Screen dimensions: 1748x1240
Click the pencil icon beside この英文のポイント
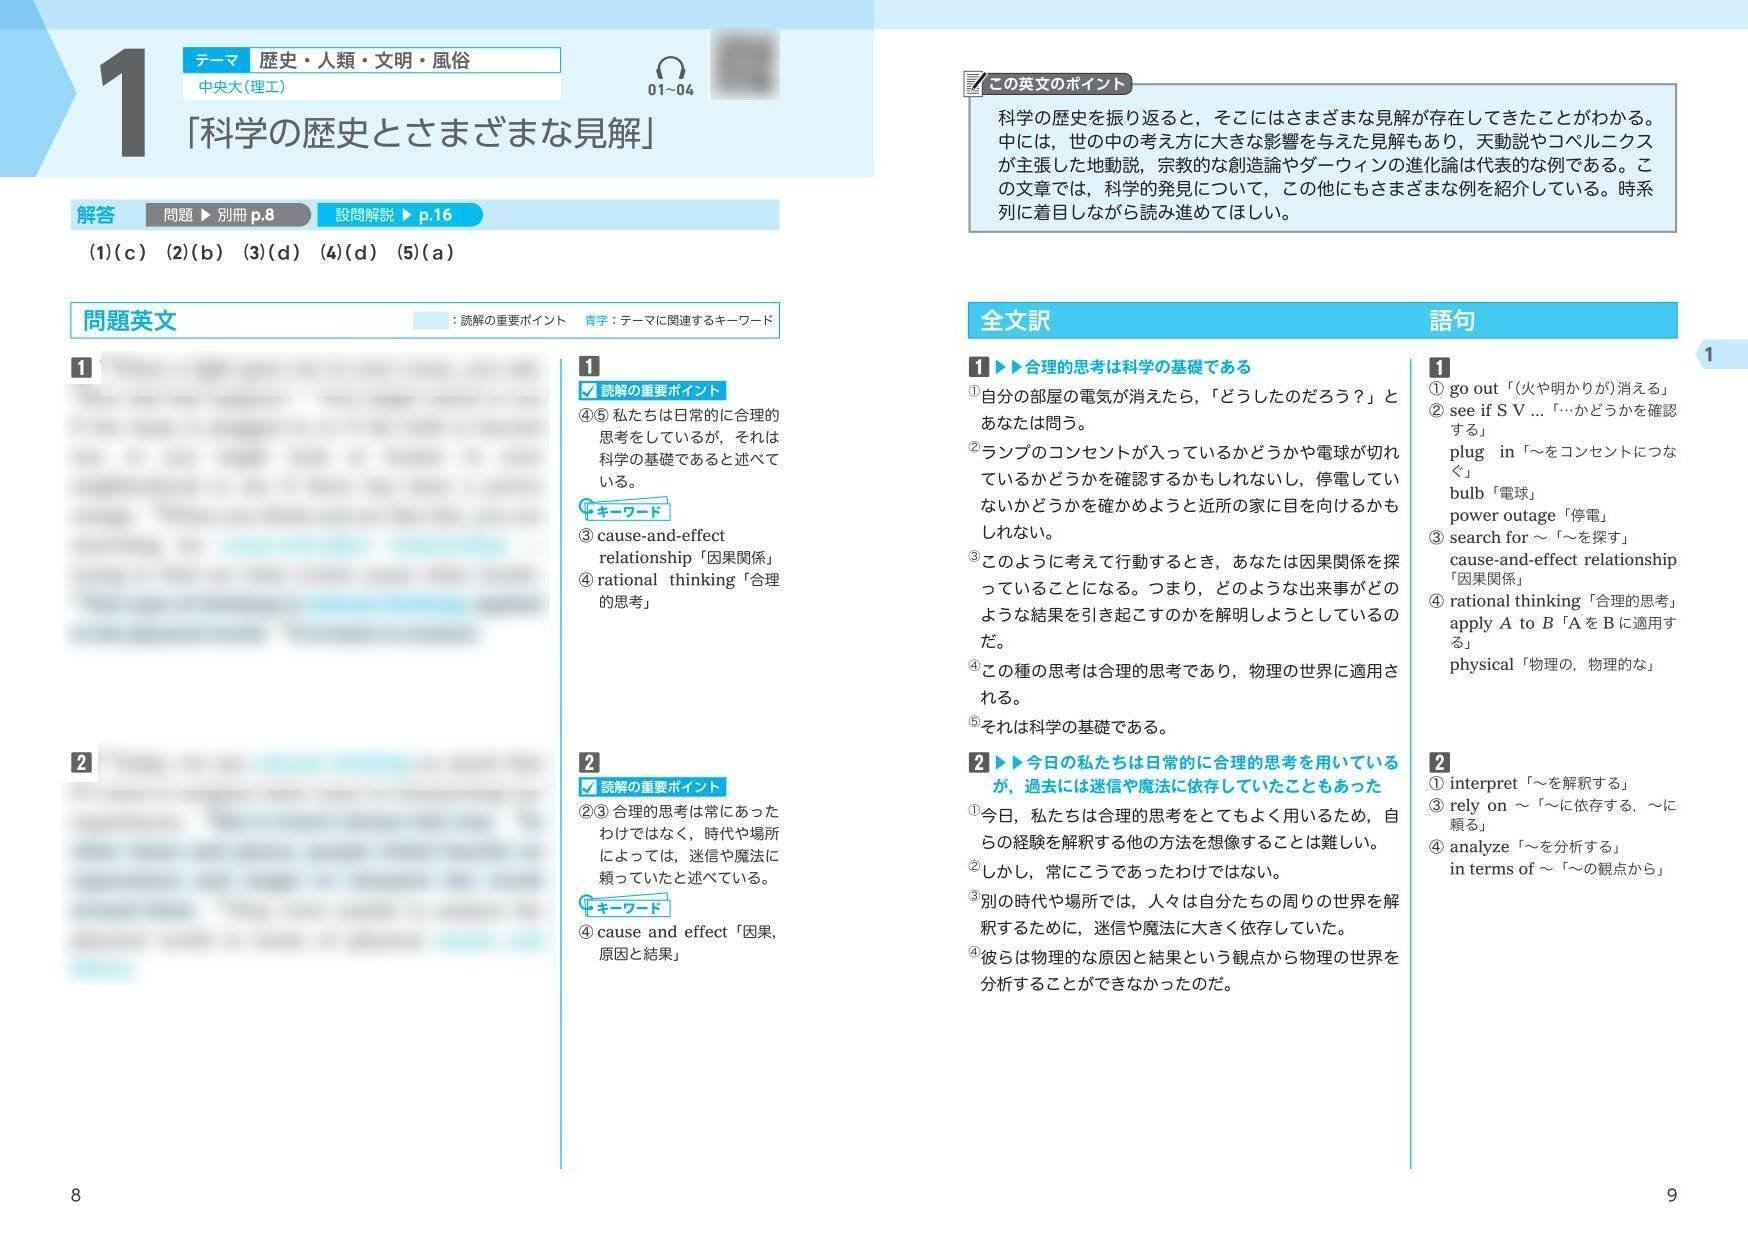pos(974,84)
